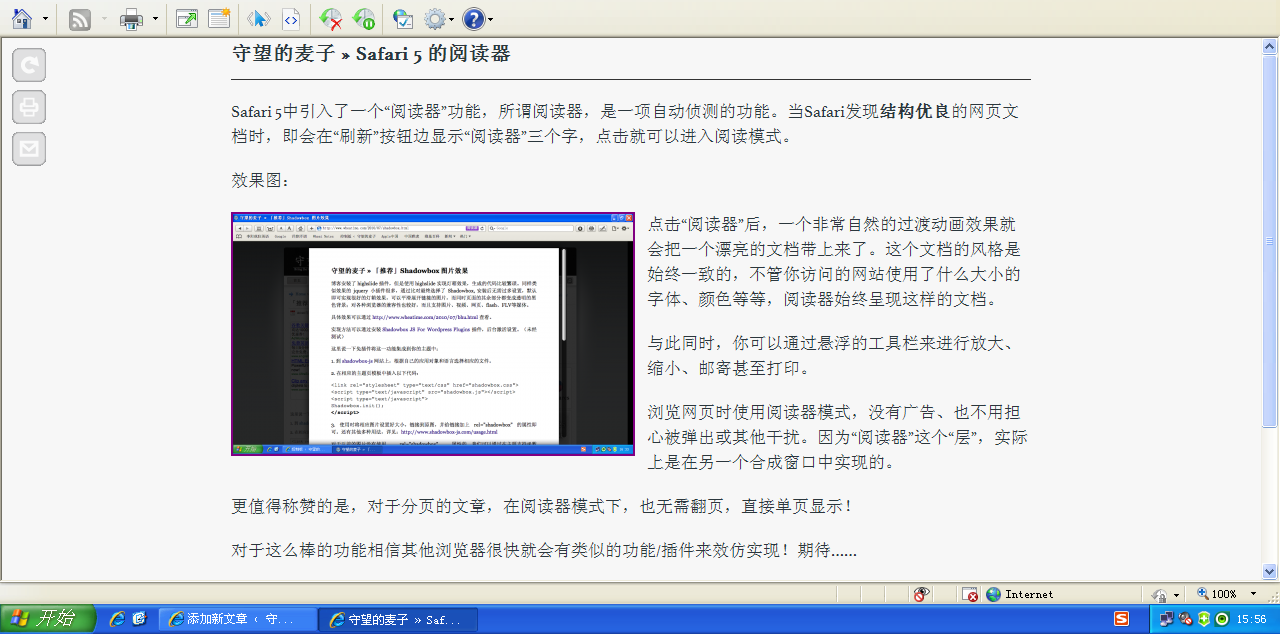Click the text 效果图：

tap(260, 181)
